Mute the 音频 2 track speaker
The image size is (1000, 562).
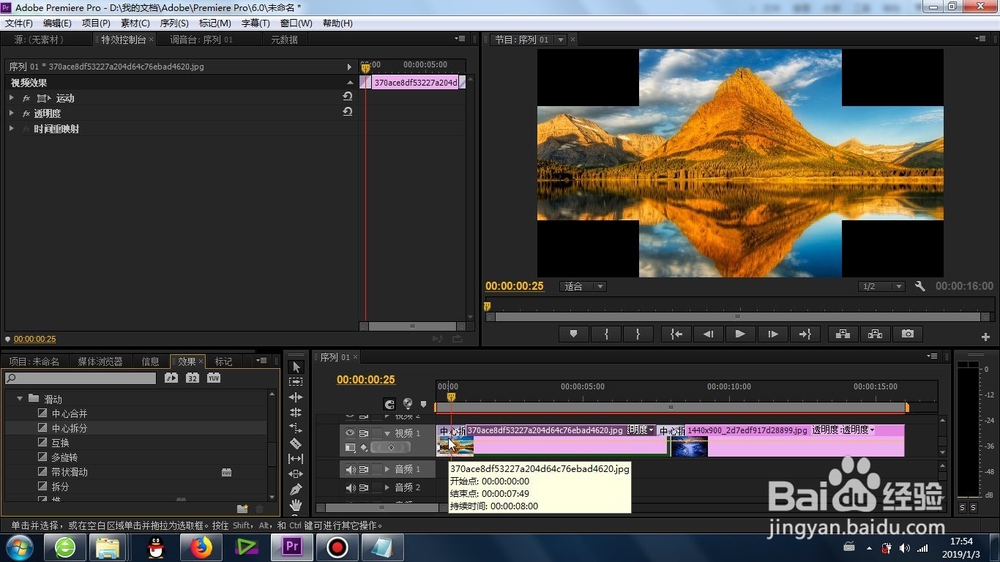click(349, 487)
